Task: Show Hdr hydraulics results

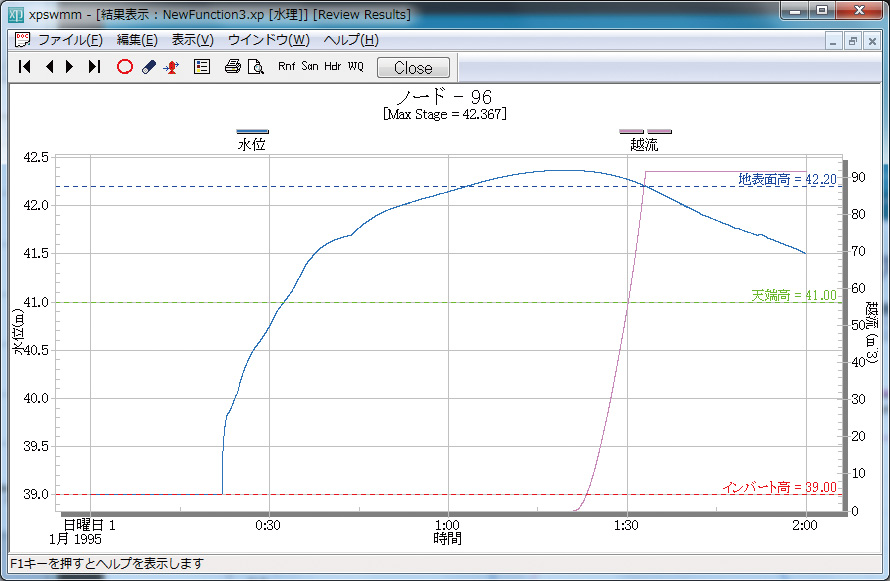Action: 333,67
